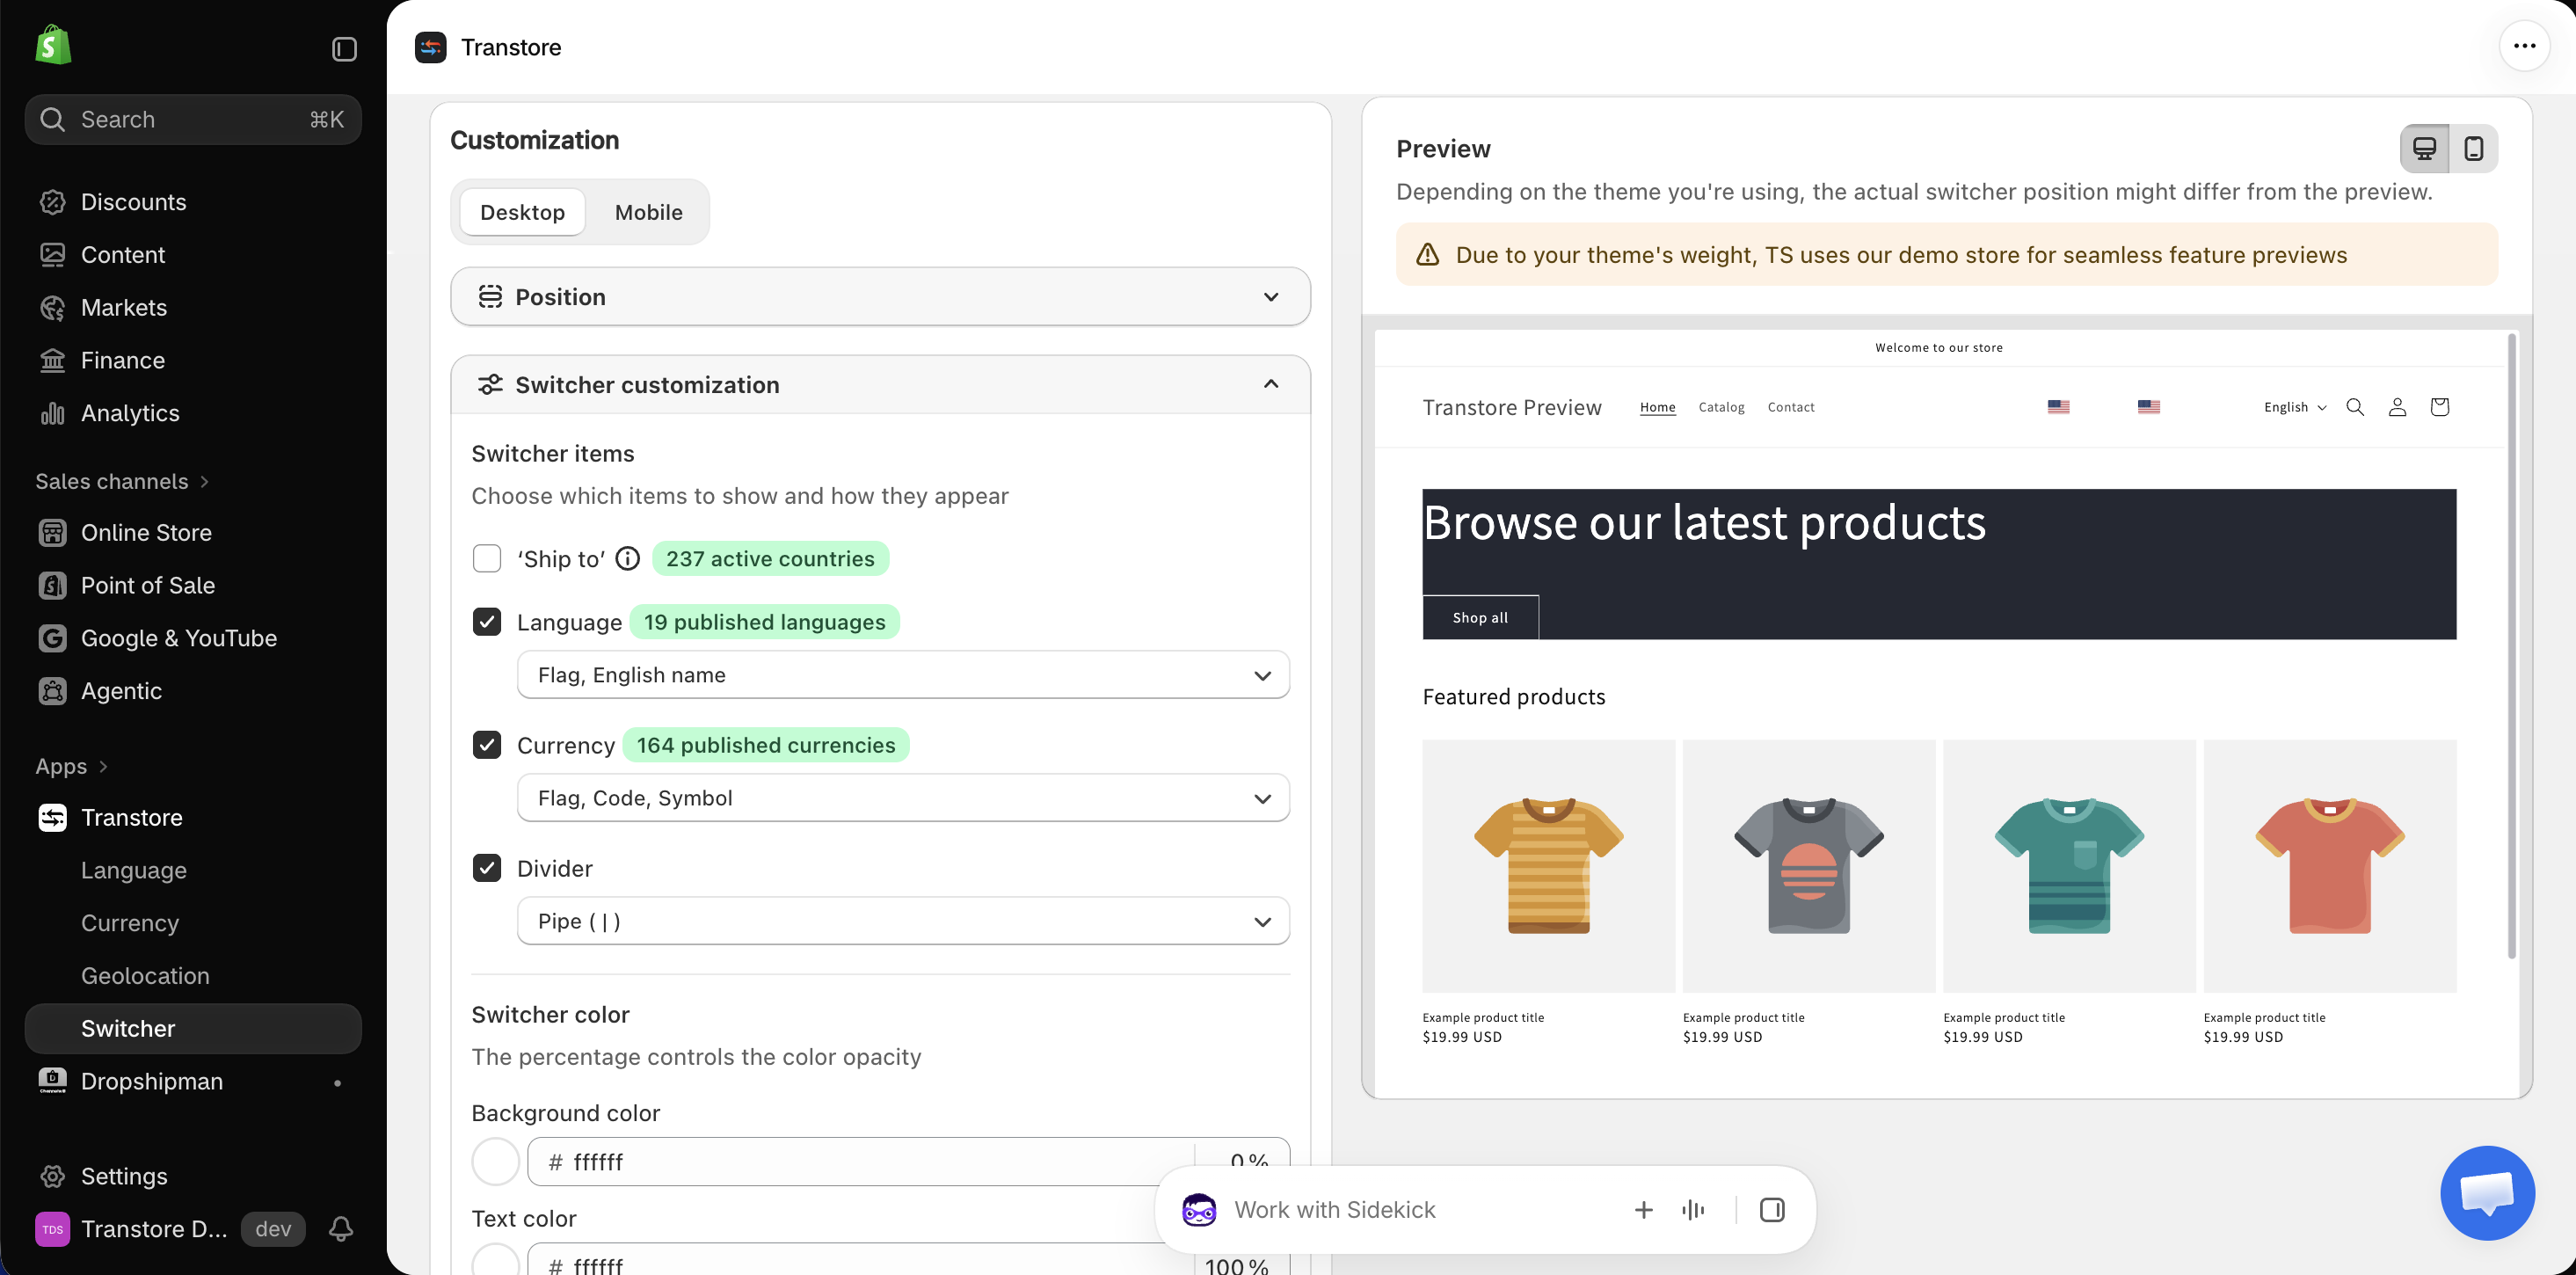Click the preview cart icon
Viewport: 2576px width, 1275px height.
[x=2439, y=407]
